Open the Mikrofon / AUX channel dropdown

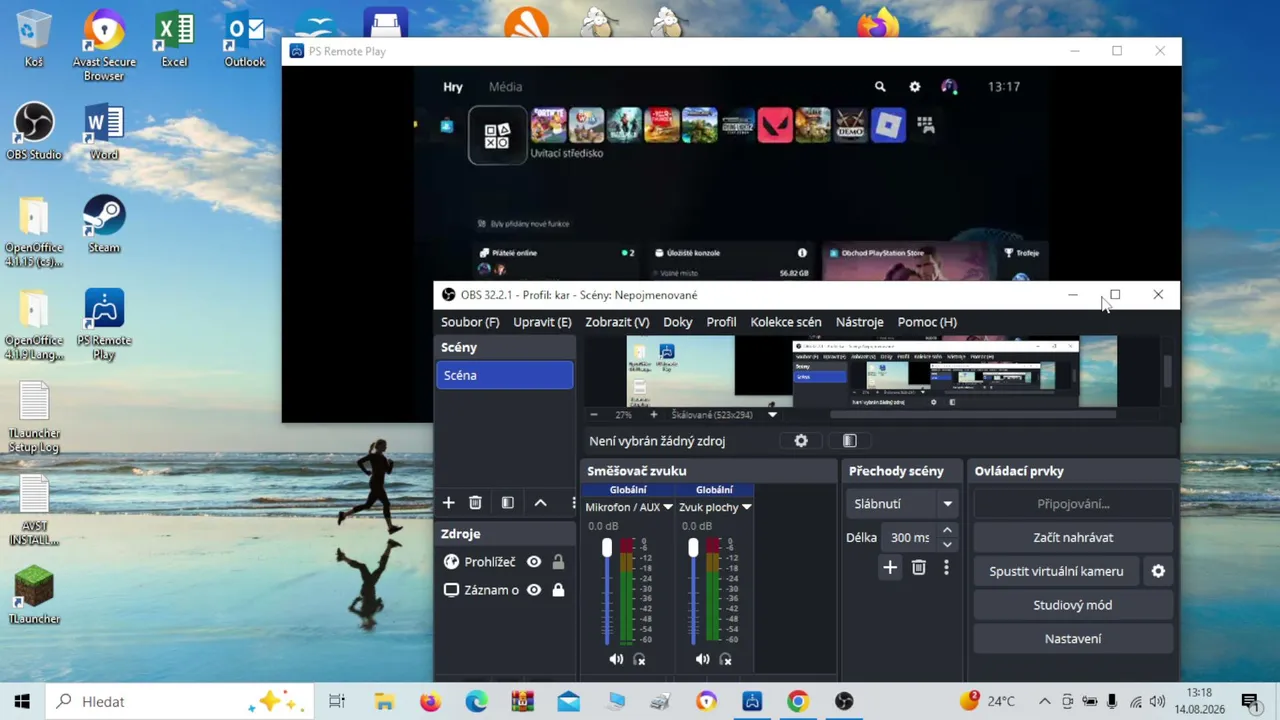668,507
